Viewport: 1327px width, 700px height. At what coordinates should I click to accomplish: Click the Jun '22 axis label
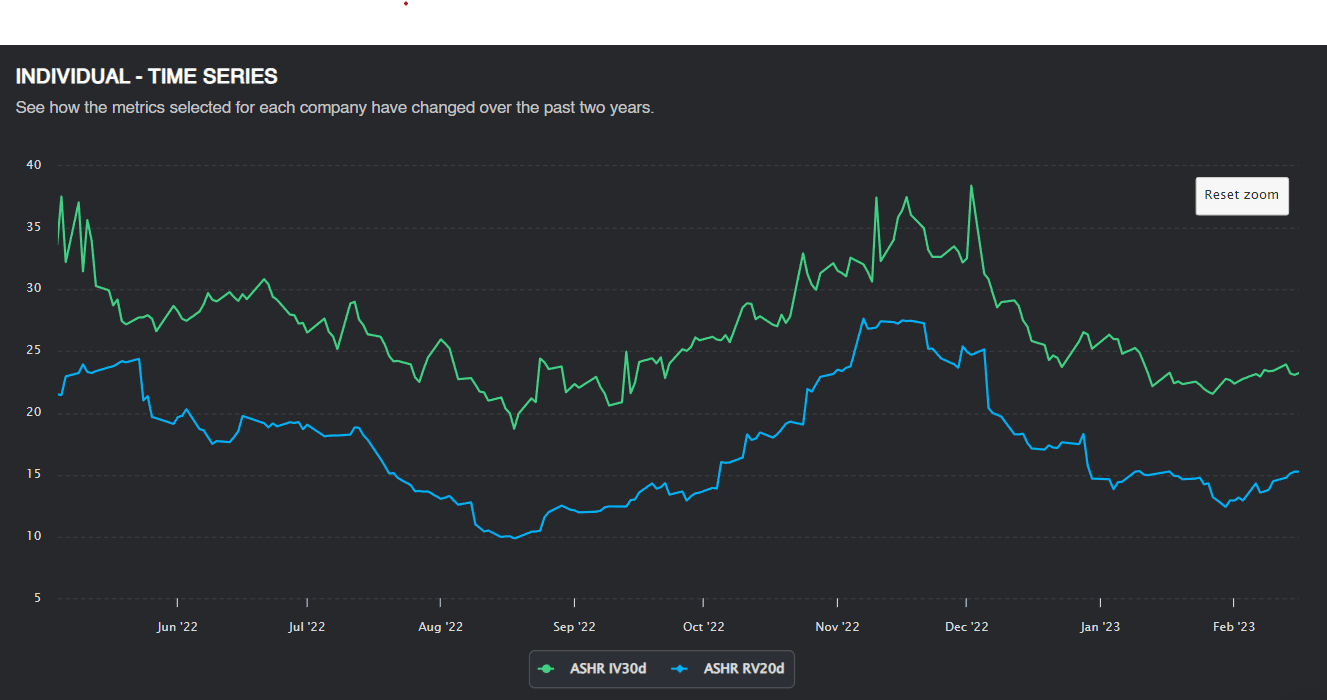[177, 627]
